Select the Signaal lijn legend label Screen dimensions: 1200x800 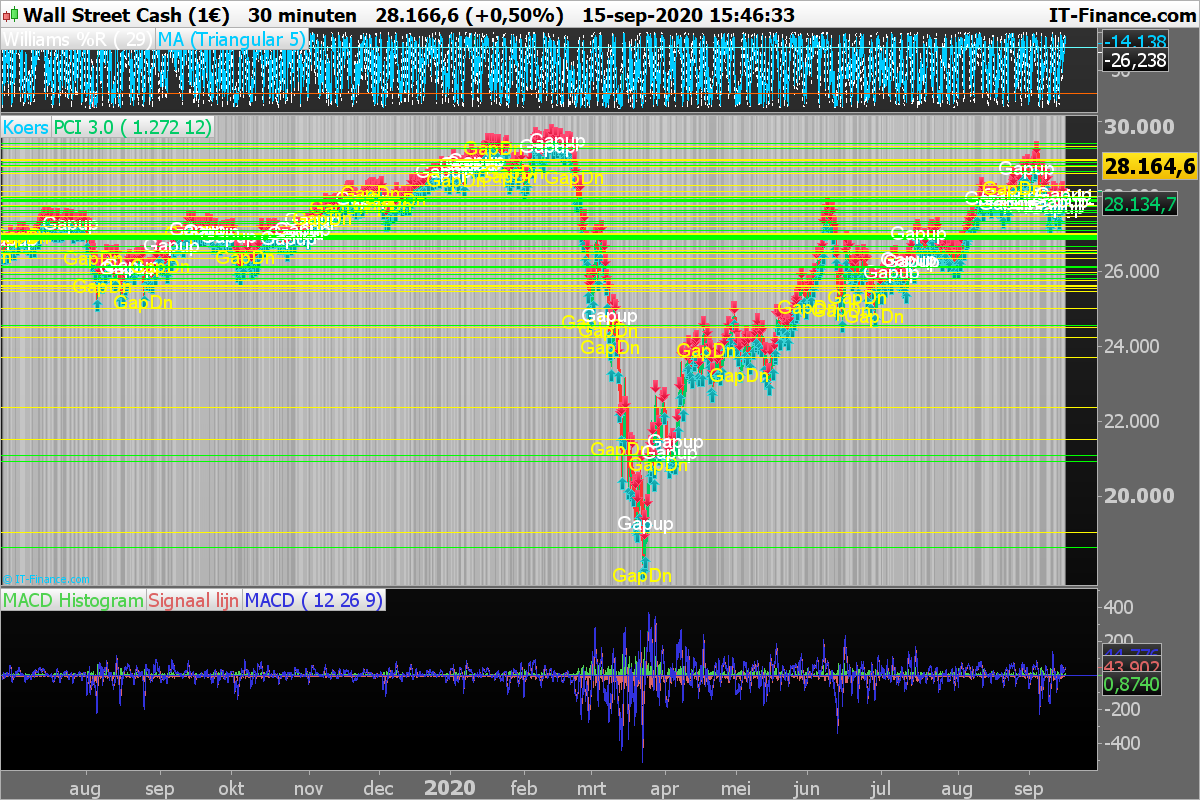click(x=194, y=600)
